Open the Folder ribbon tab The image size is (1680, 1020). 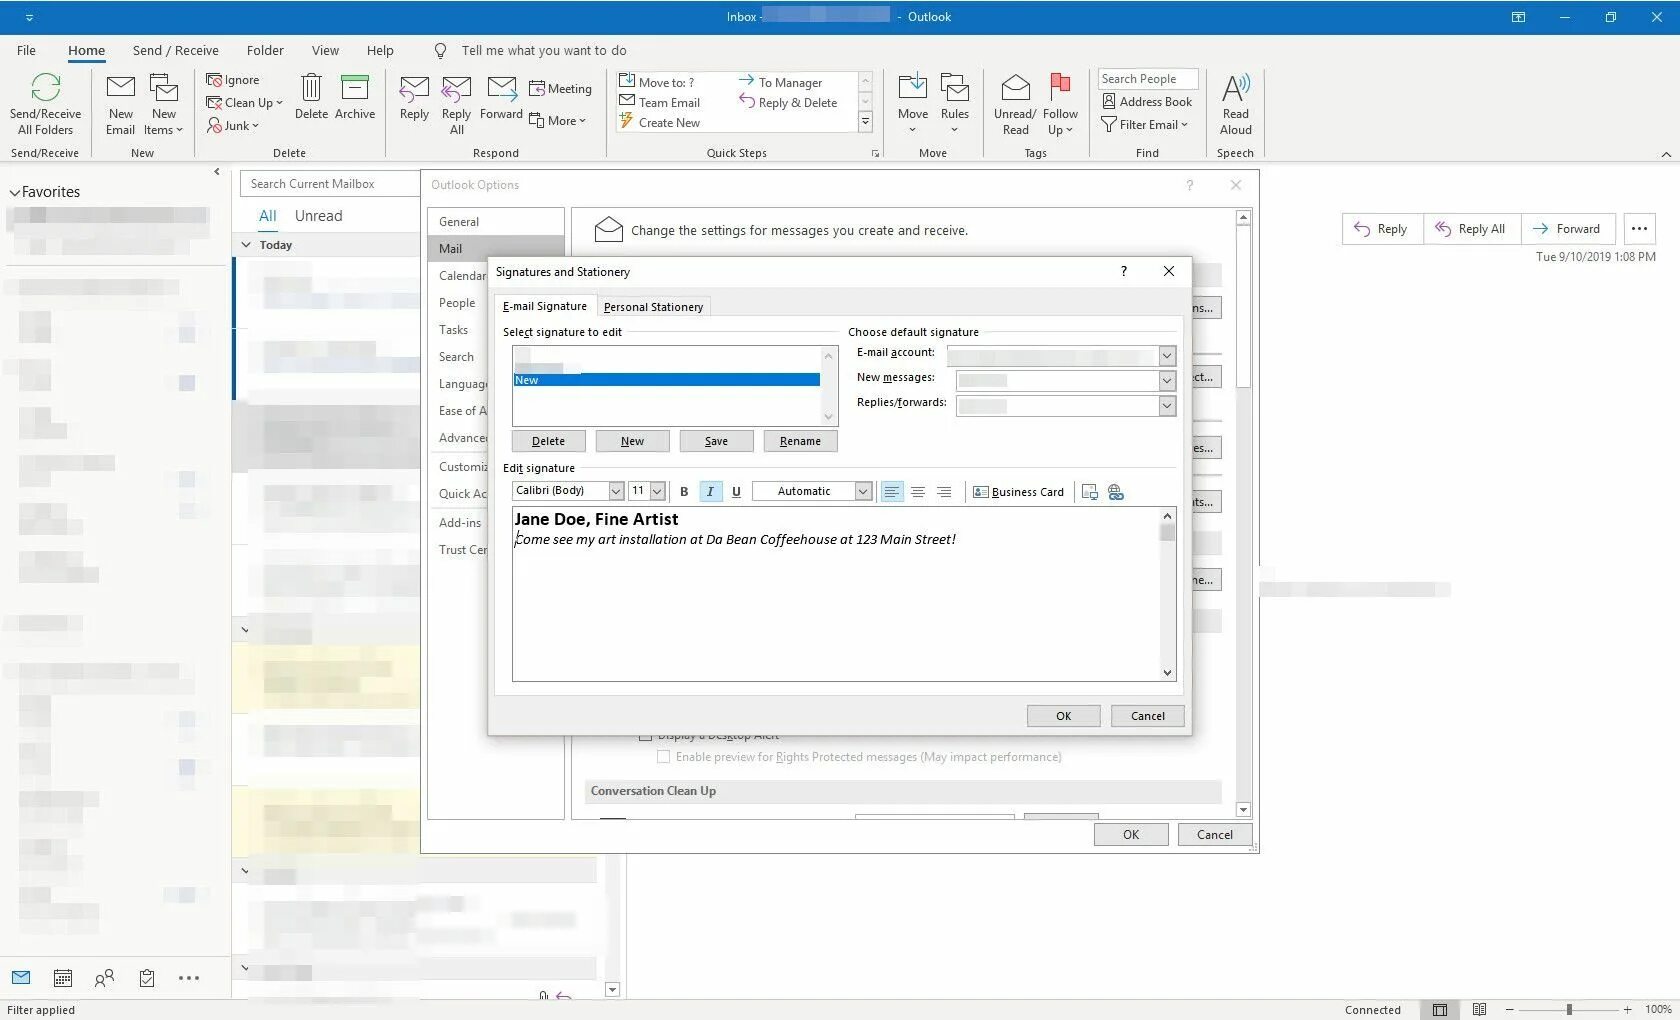pyautogui.click(x=265, y=51)
